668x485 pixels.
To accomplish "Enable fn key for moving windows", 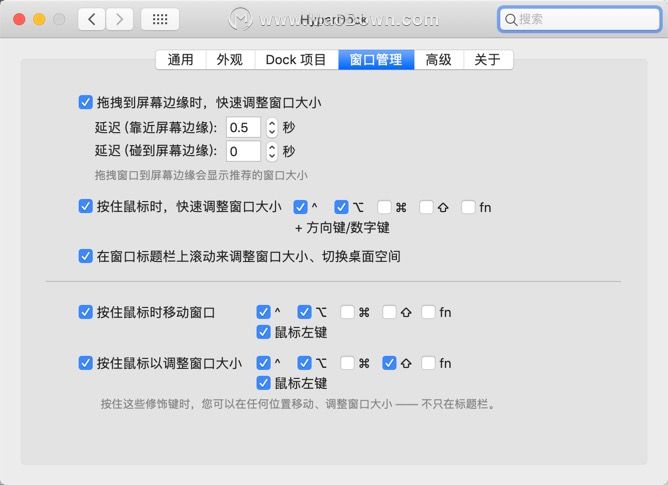I will click(428, 312).
